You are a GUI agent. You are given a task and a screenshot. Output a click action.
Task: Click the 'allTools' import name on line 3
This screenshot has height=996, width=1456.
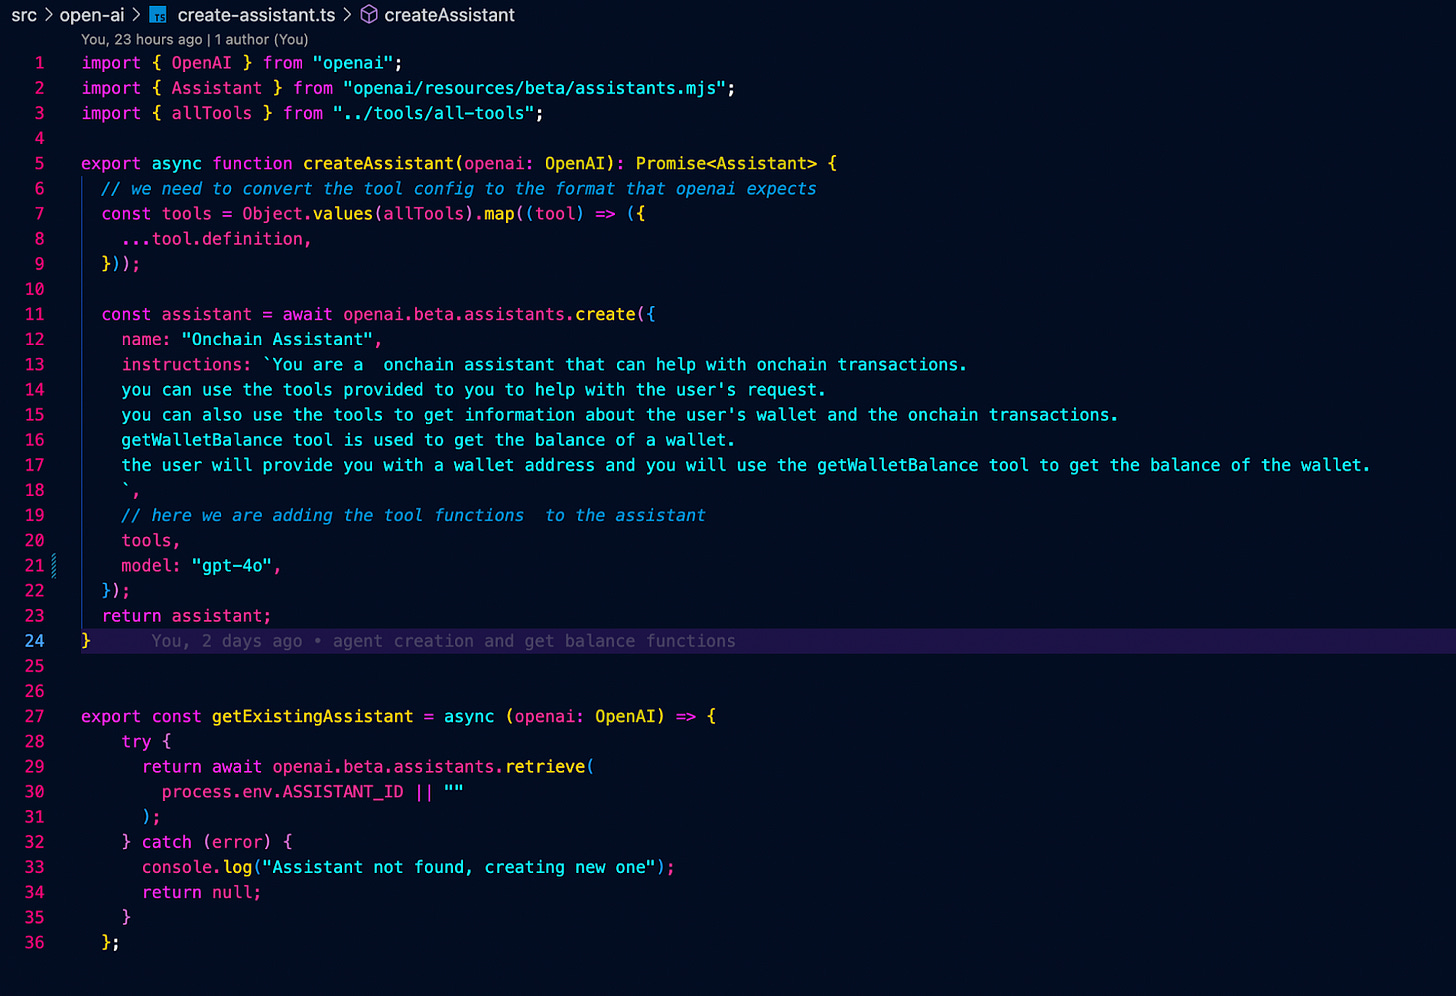pos(211,113)
